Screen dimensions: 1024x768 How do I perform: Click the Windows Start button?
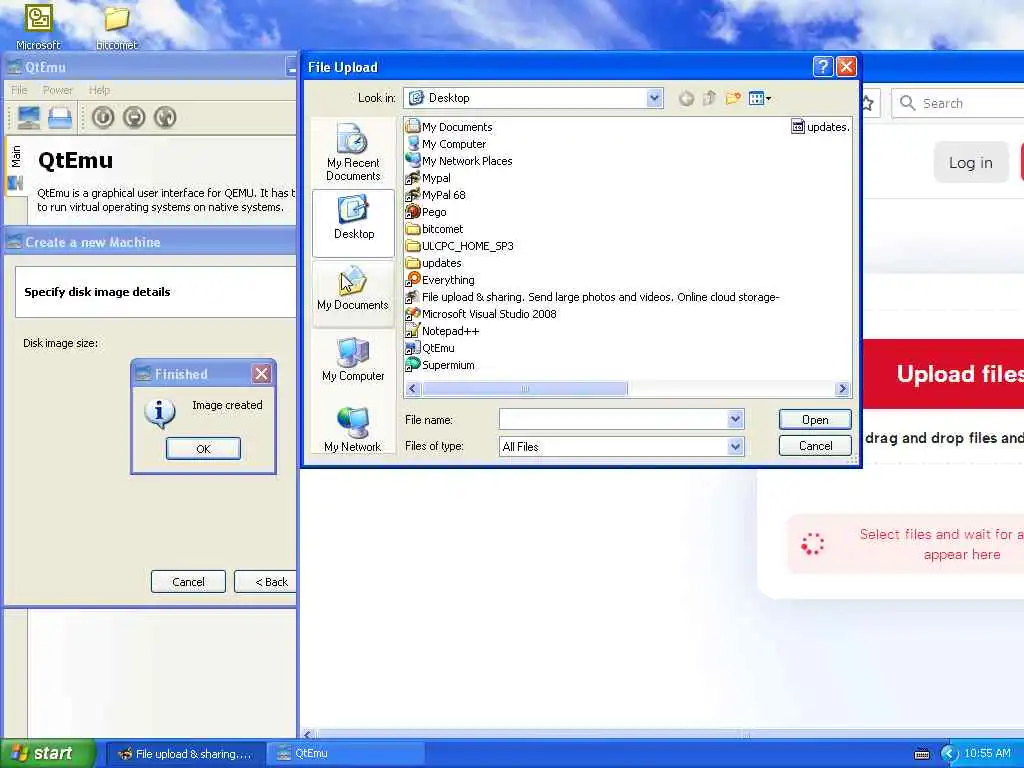click(x=47, y=753)
